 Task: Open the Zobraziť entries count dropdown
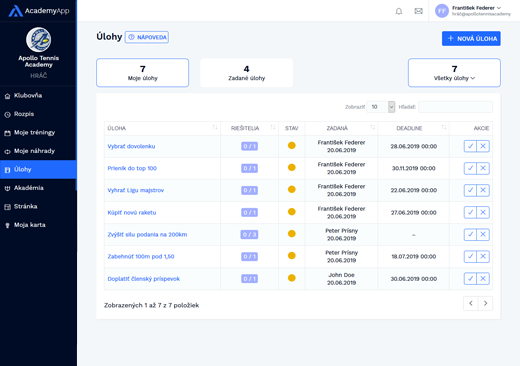[381, 107]
